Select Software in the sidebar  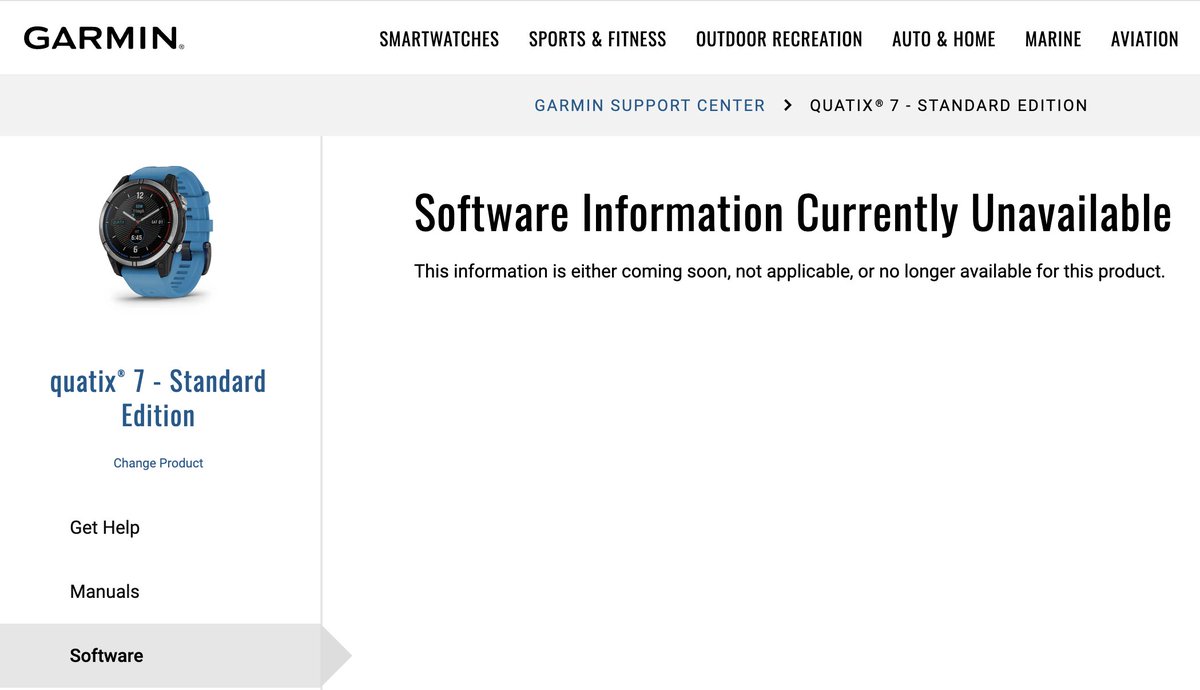160,655
